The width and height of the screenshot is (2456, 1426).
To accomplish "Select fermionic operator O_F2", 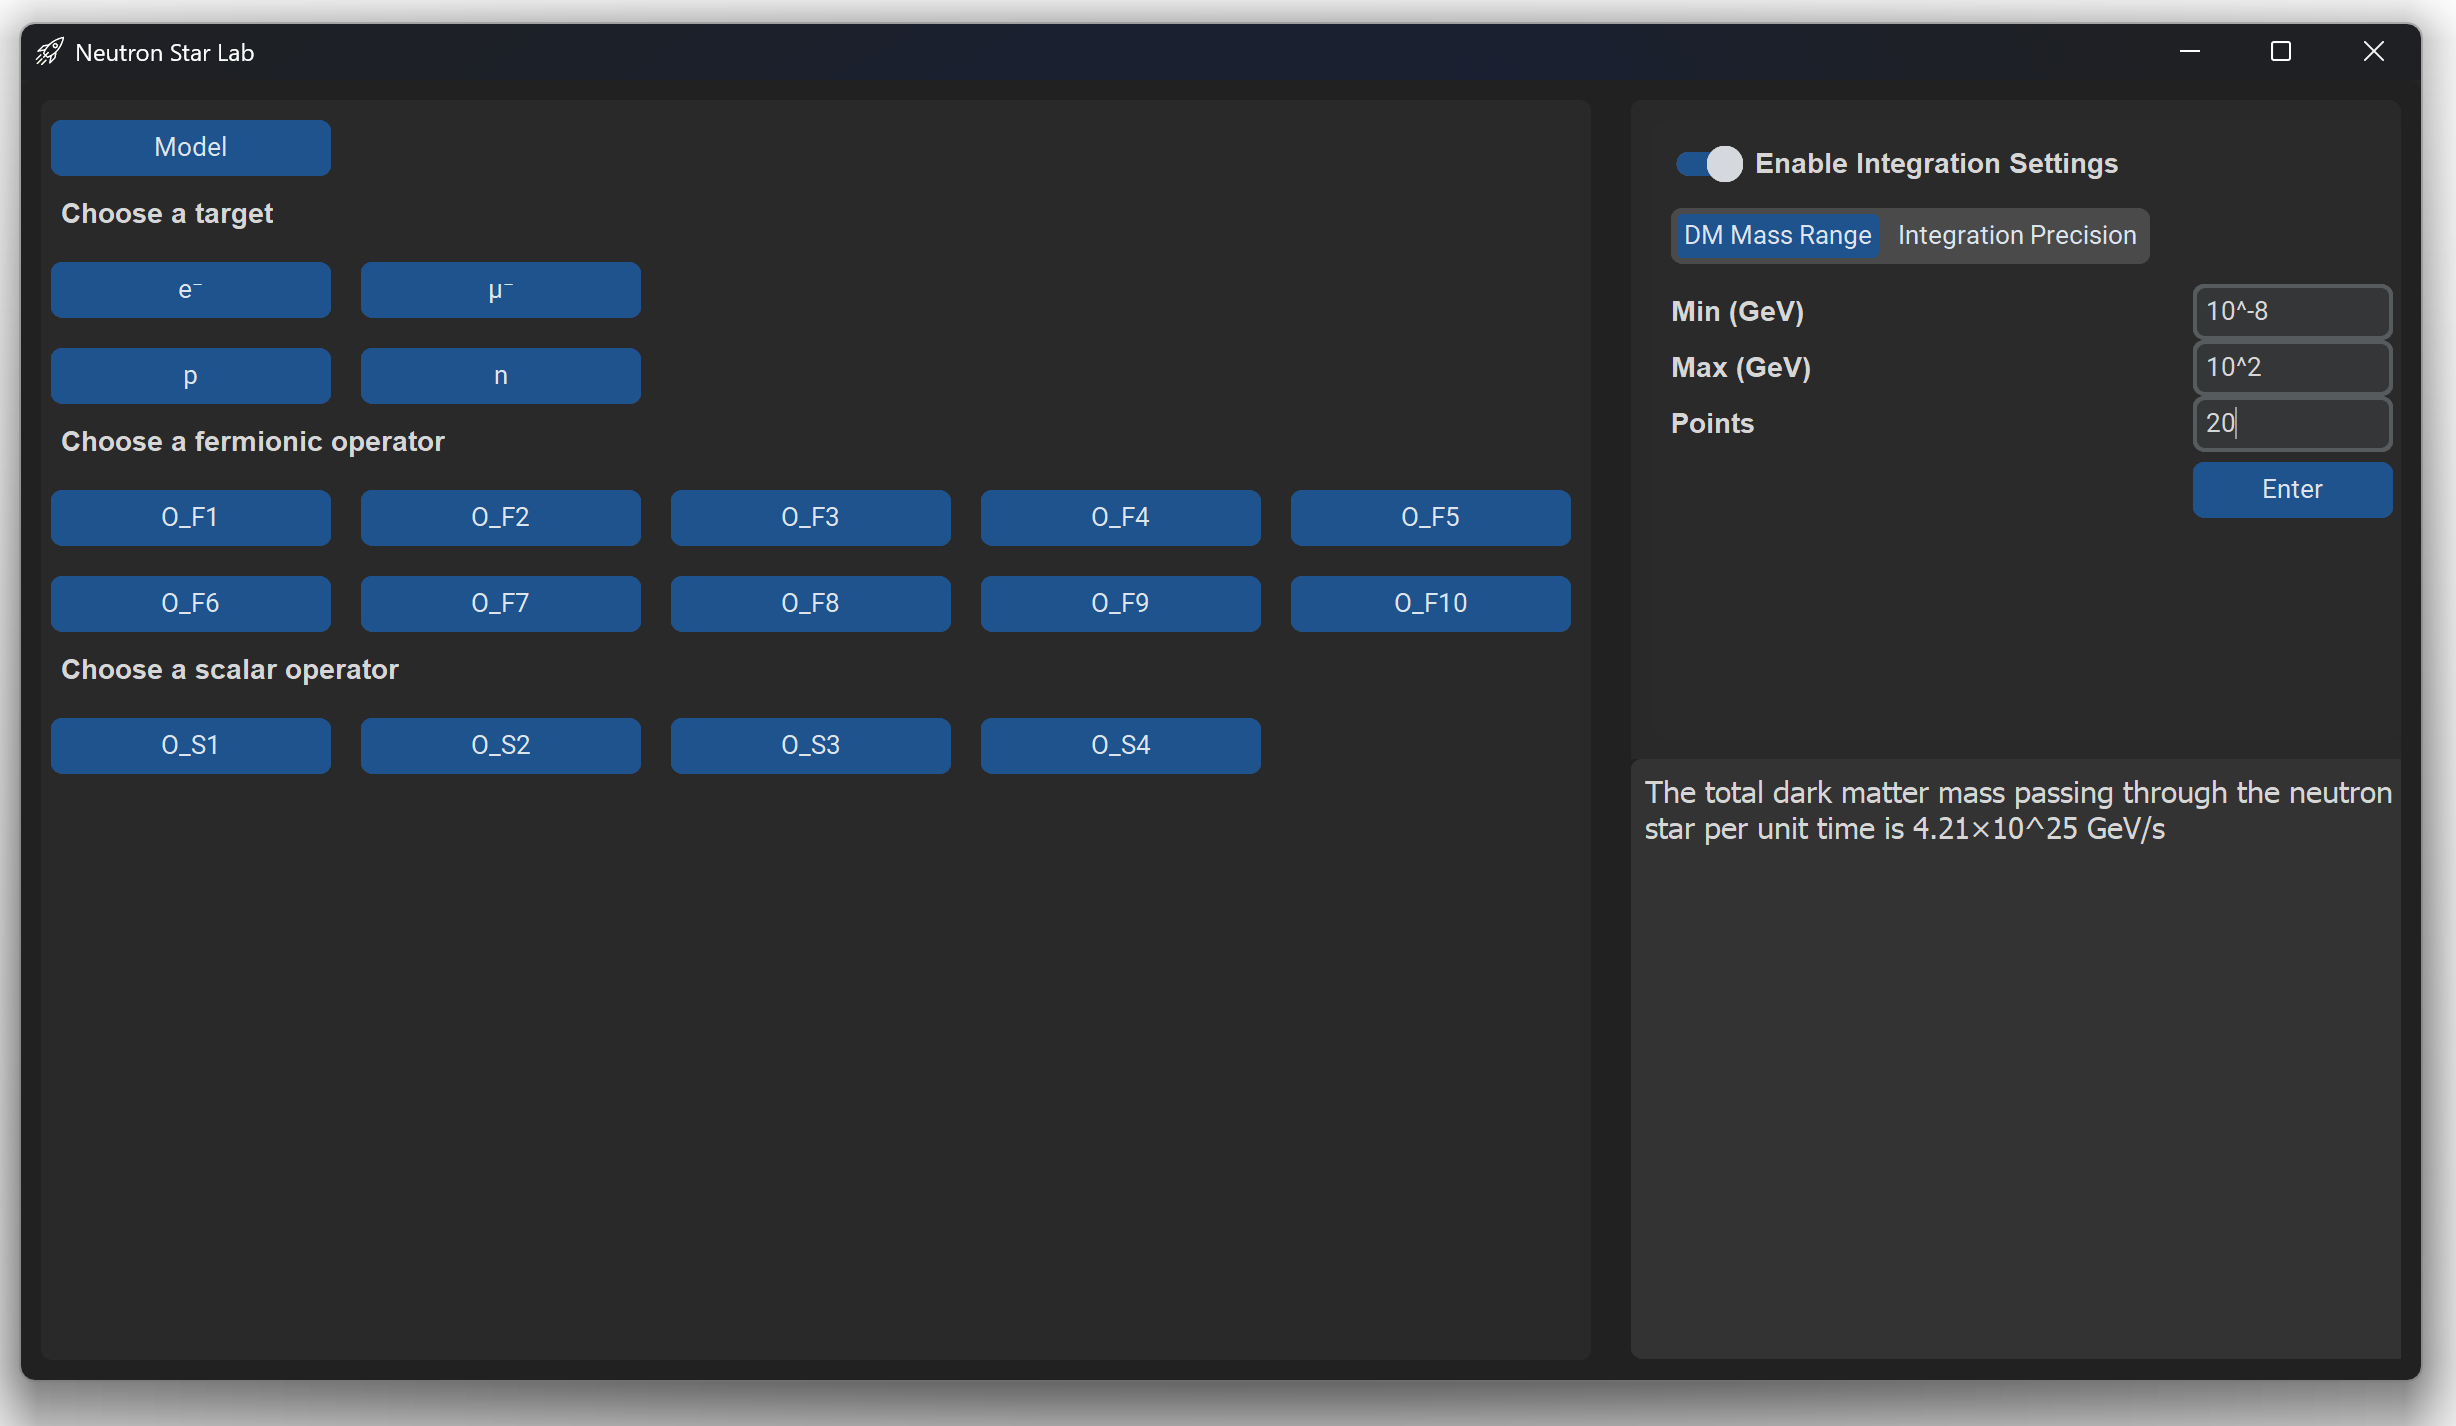I will (x=500, y=518).
